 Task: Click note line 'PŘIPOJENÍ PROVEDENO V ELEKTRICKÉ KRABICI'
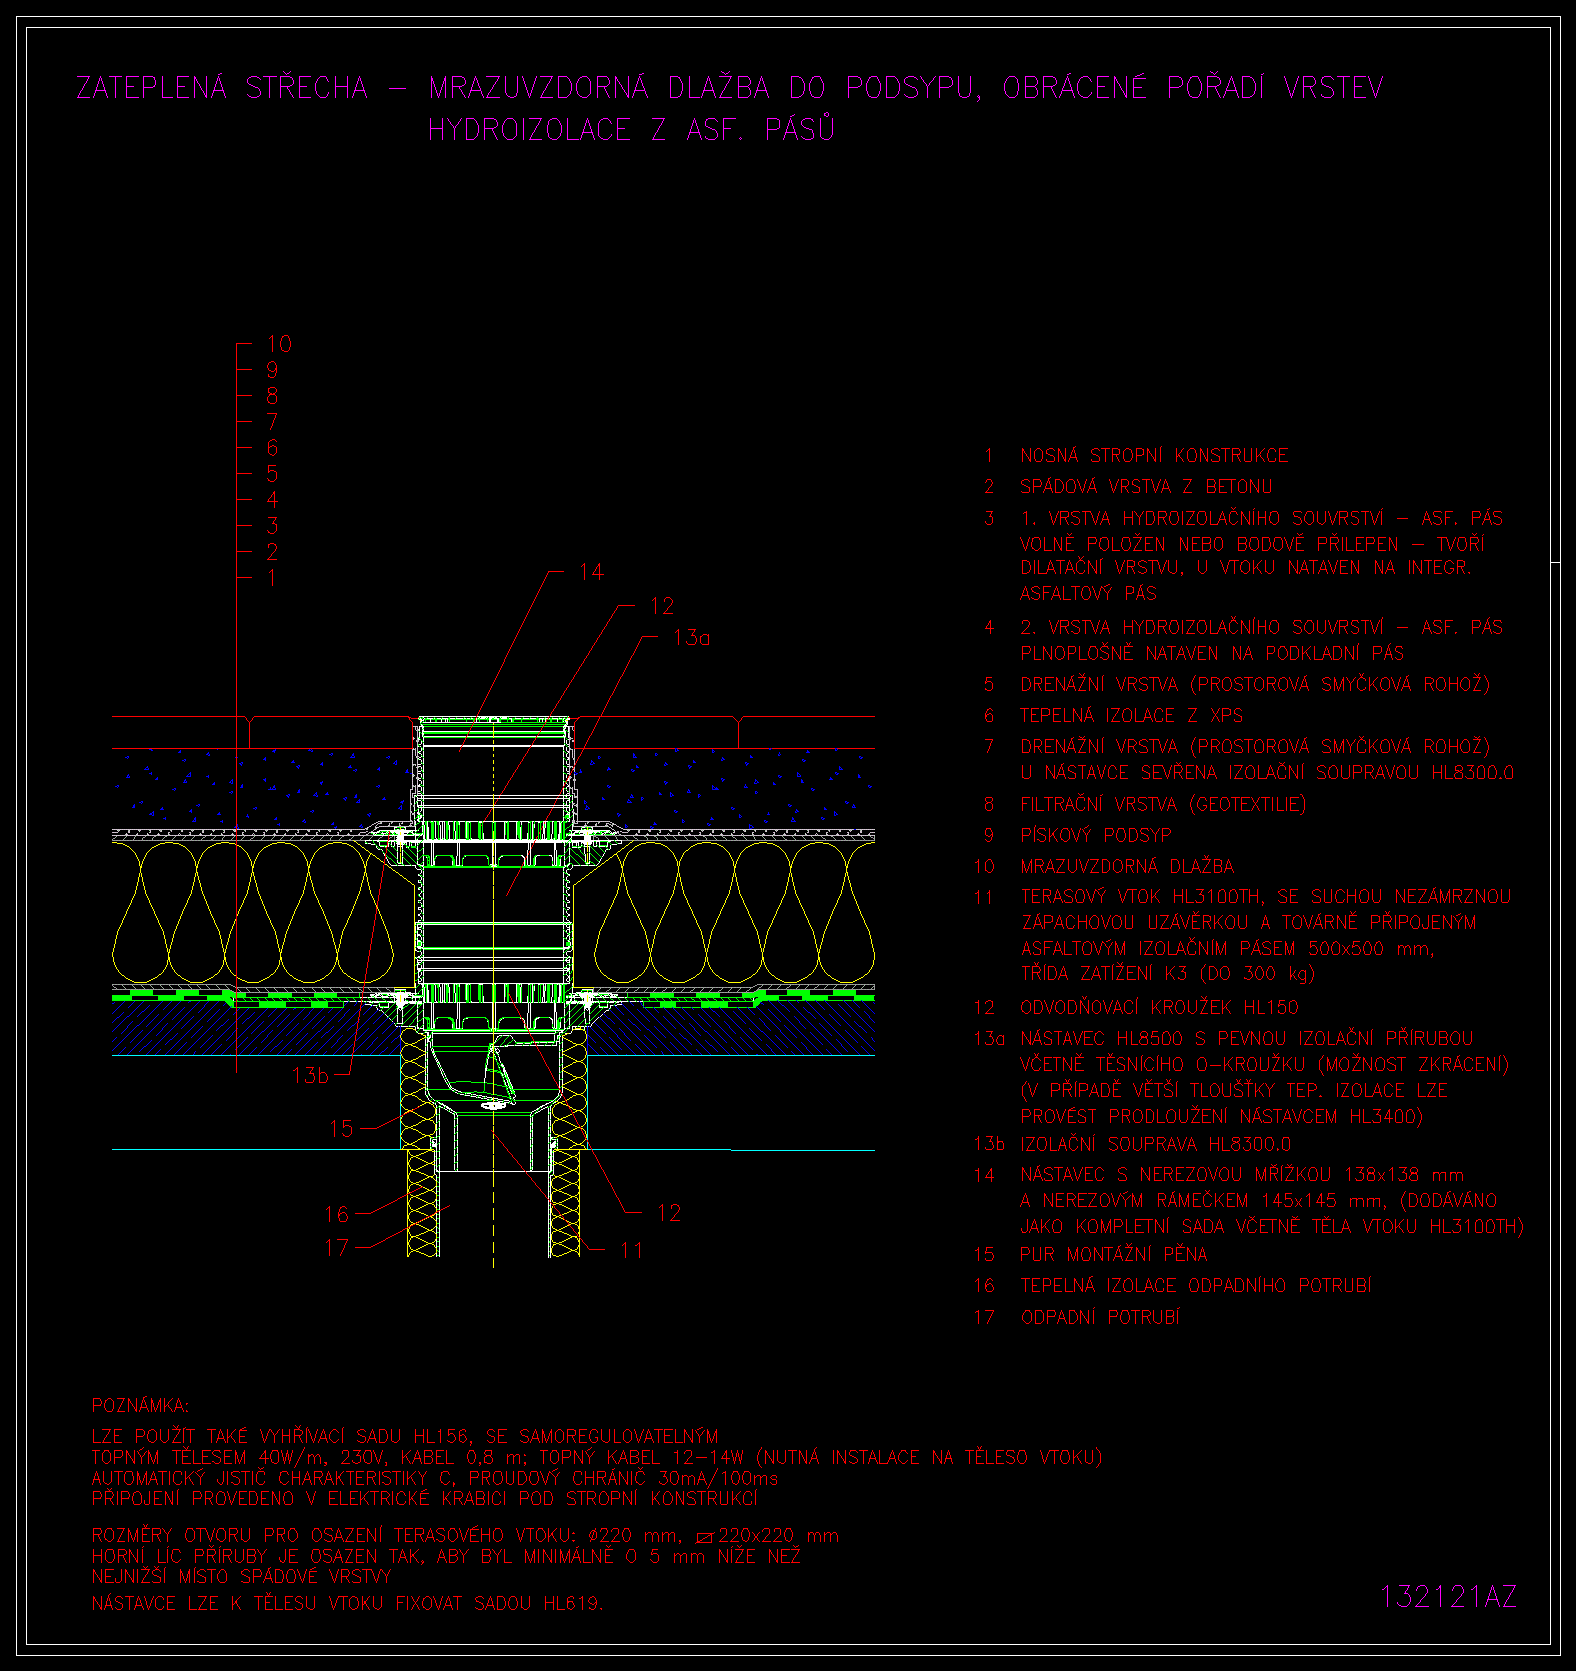tap(424, 1499)
